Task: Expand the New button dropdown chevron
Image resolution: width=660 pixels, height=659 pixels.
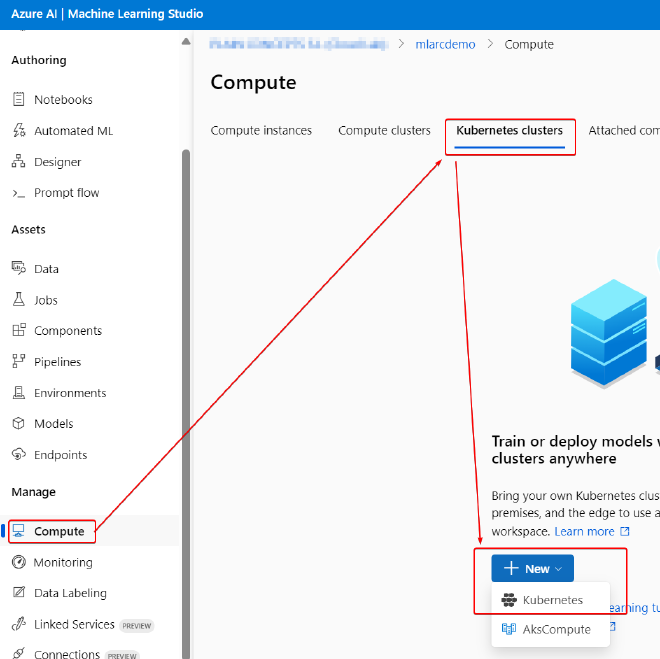Action: (559, 569)
